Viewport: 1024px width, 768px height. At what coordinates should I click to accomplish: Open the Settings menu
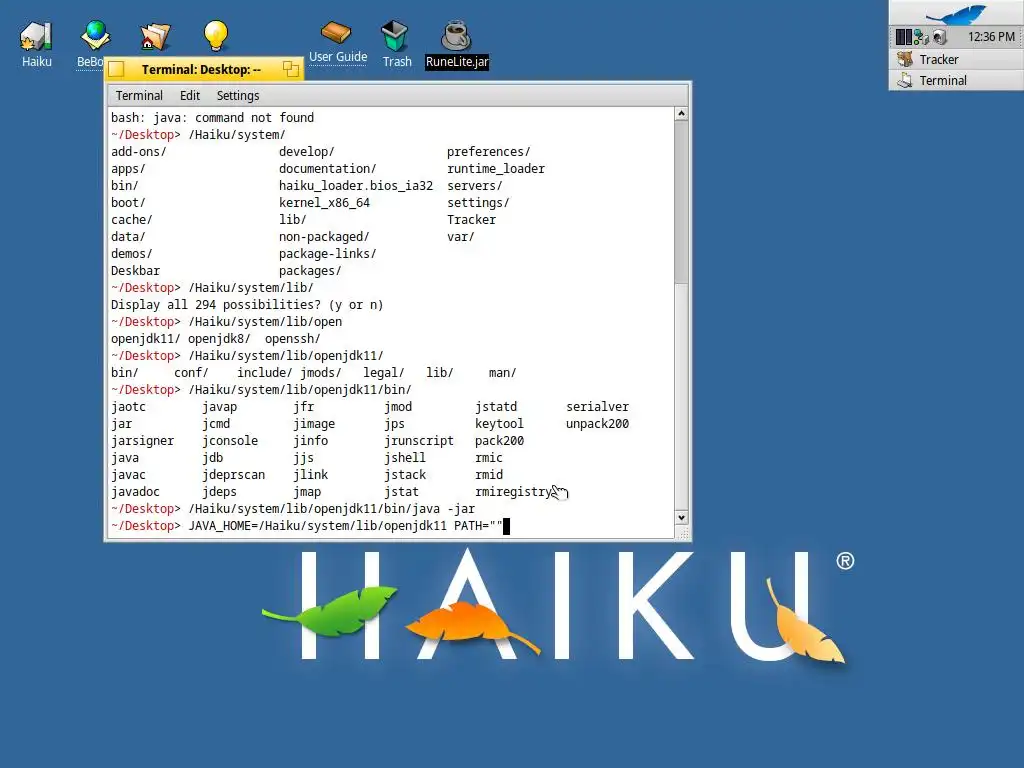238,95
